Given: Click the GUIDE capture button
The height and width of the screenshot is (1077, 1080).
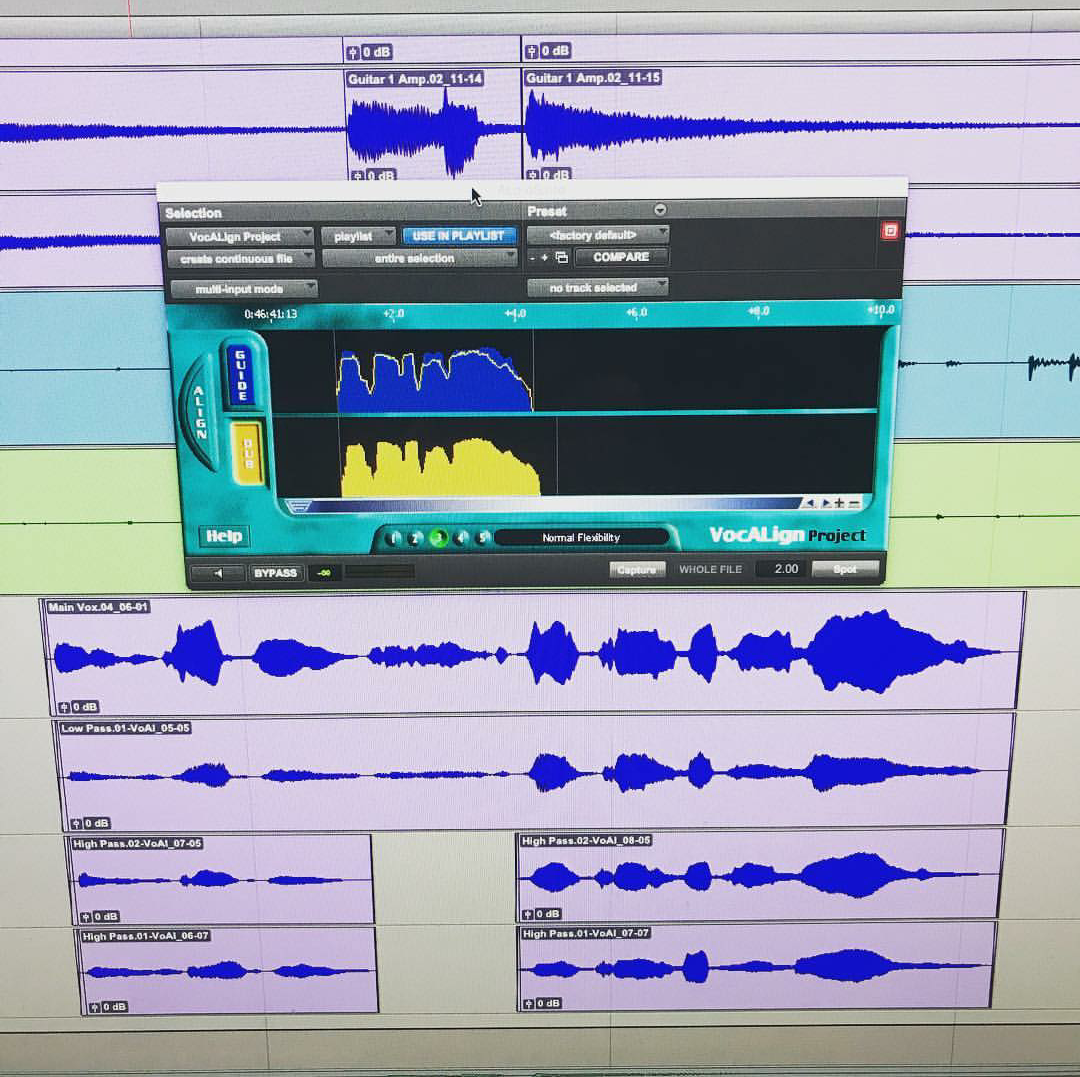Looking at the screenshot, I should point(240,375).
